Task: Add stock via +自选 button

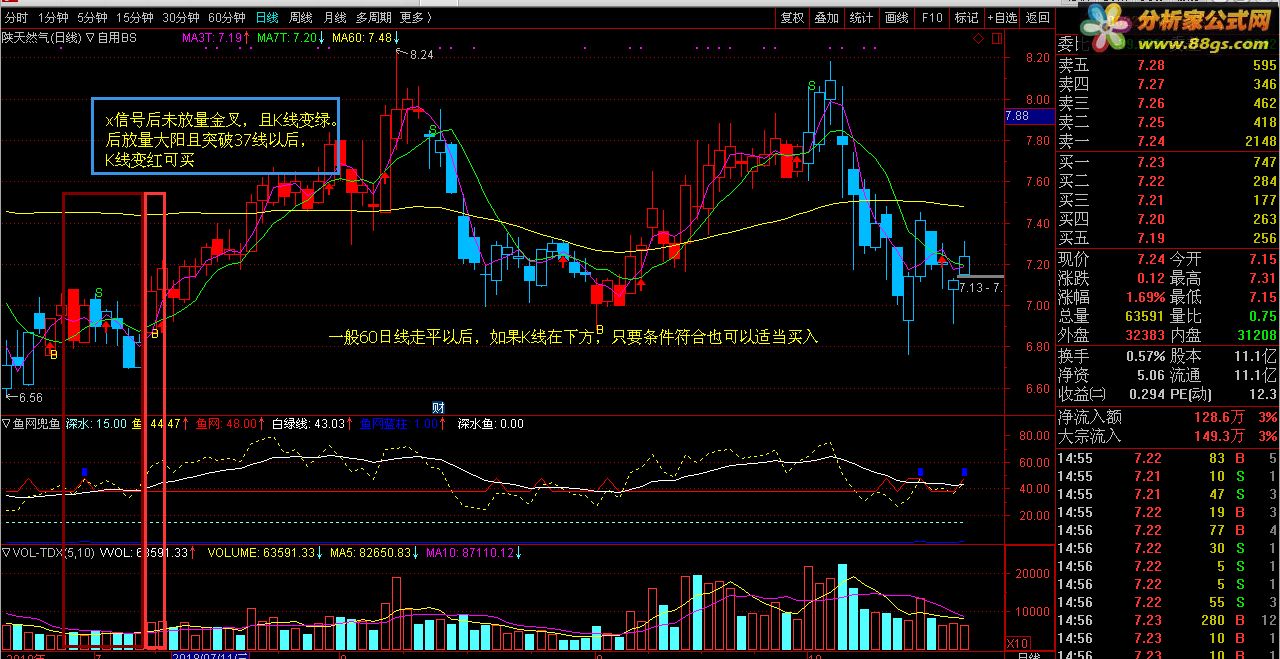Action: [1003, 18]
